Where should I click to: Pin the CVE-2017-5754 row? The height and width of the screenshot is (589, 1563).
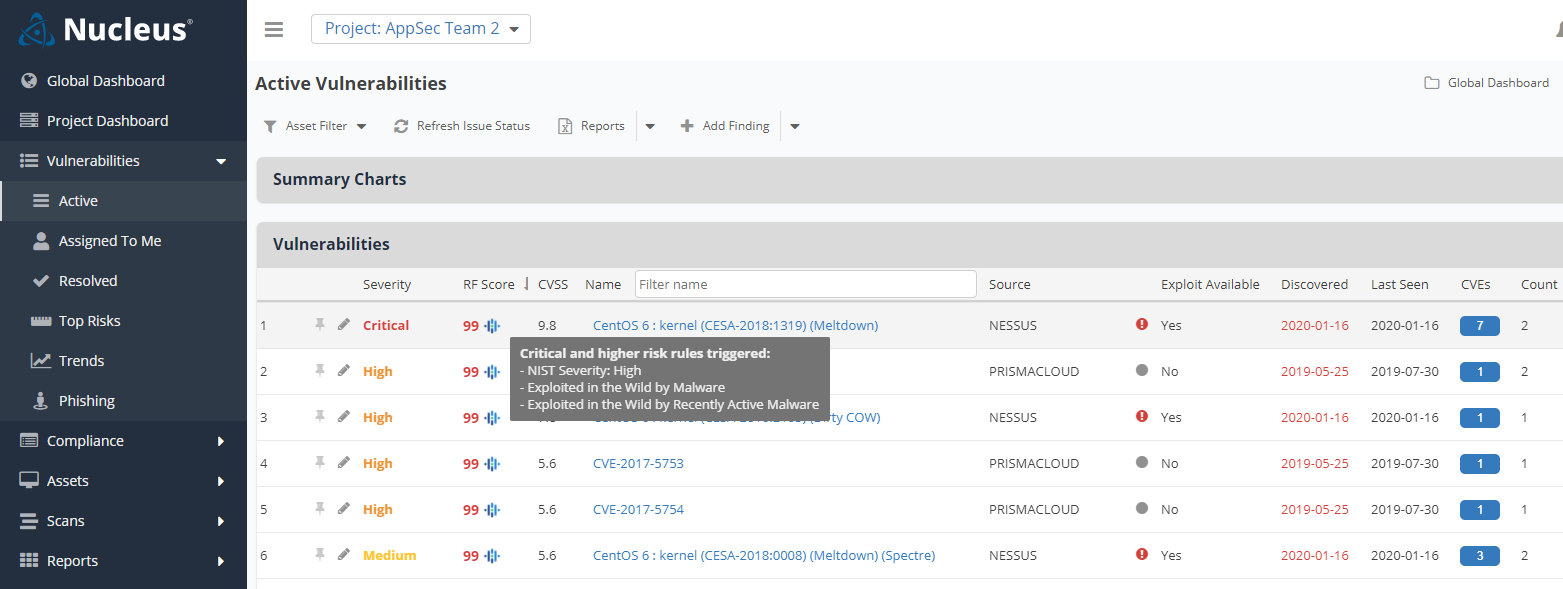[320, 509]
